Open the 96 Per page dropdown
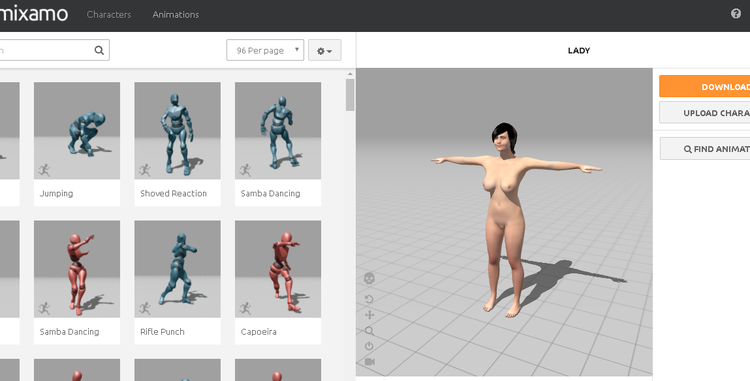The image size is (750, 381). [x=265, y=50]
